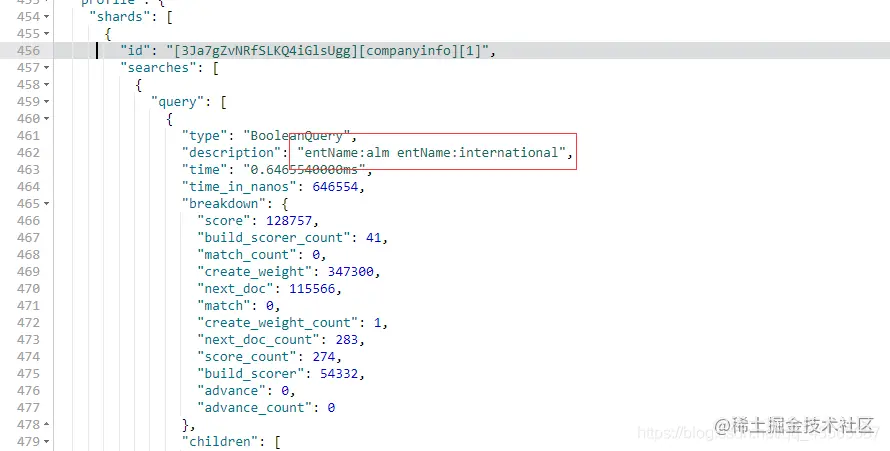Click the build_scorer_count value 41

click(x=373, y=238)
